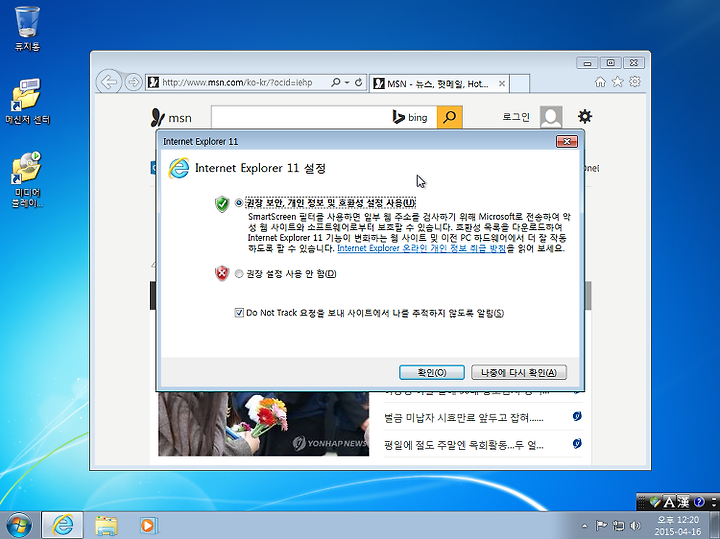Click the 로그인 sign-in link
This screenshot has height=539, width=720.
tap(516, 117)
